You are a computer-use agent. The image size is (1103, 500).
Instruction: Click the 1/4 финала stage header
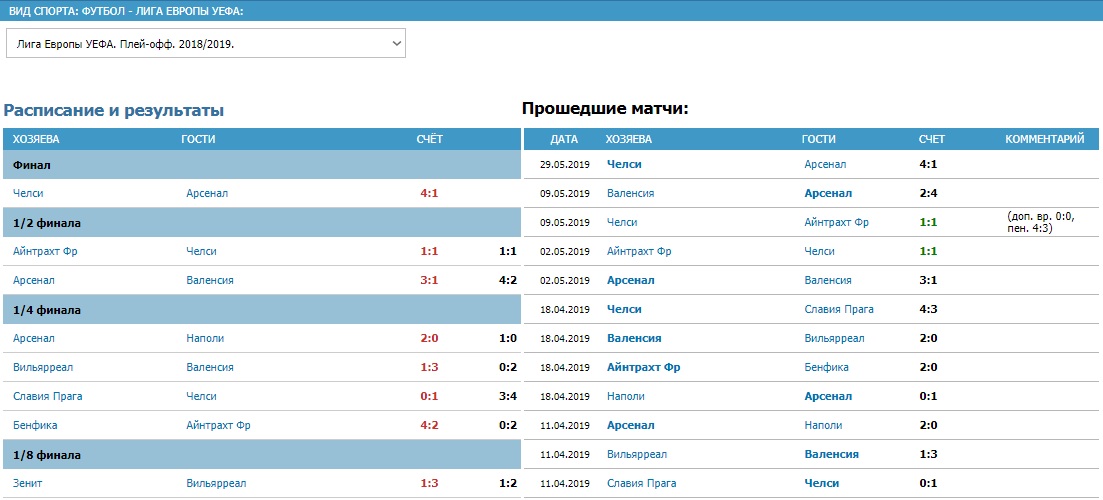pyautogui.click(x=262, y=309)
